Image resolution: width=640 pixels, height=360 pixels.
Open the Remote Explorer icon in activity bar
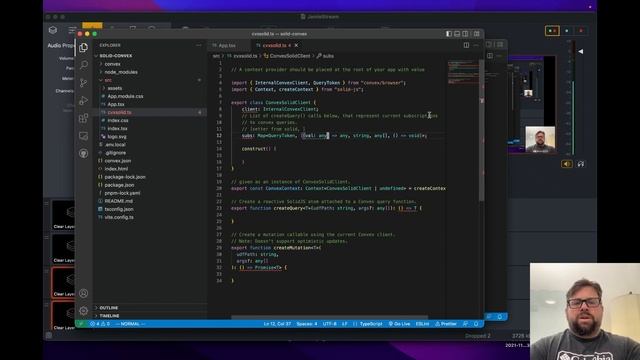84,136
